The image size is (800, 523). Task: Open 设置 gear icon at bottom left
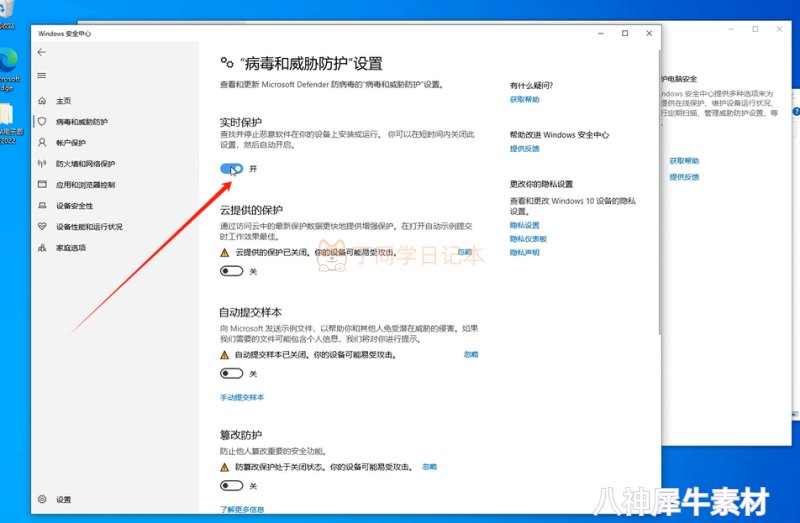point(42,499)
